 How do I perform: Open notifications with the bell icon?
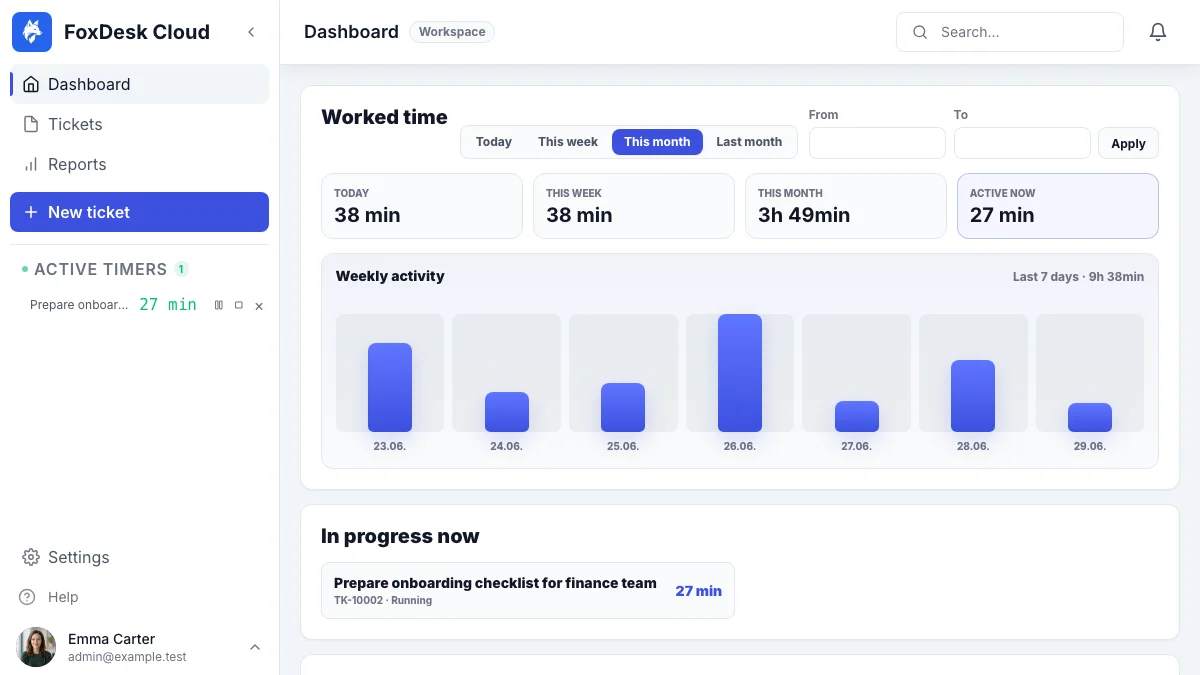coord(1158,32)
